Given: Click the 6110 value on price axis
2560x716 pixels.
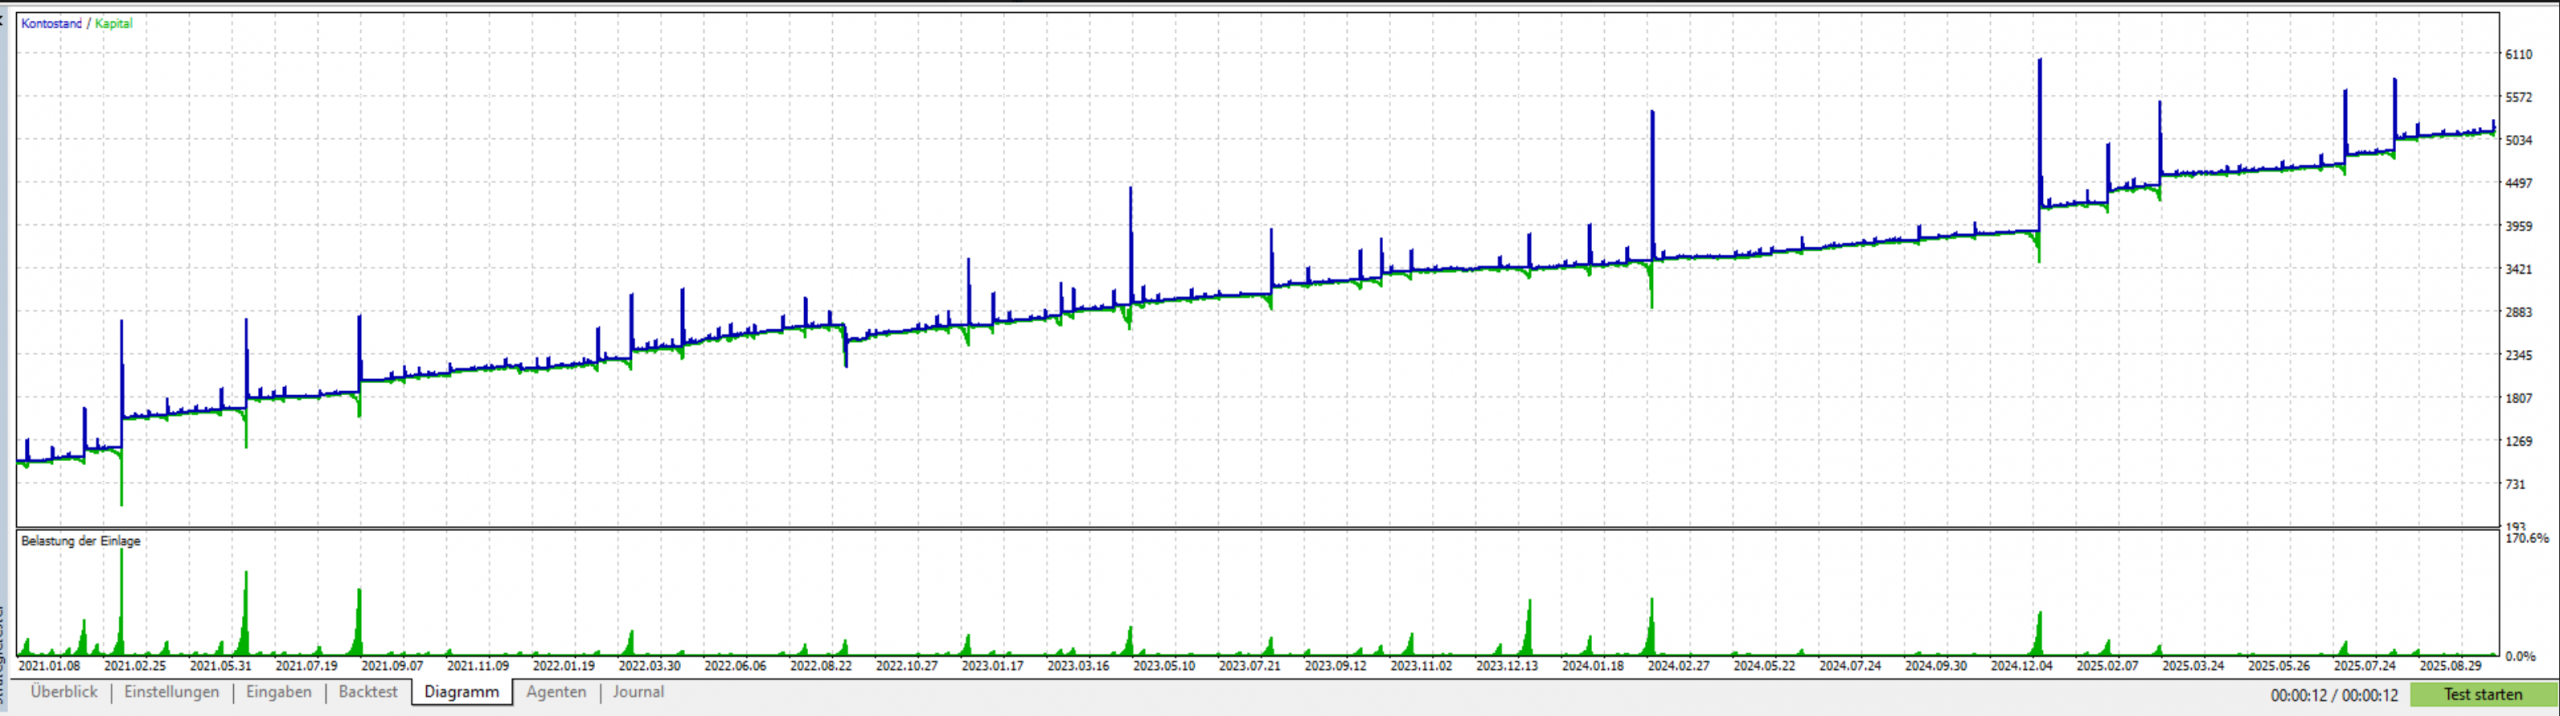Looking at the screenshot, I should click(x=2518, y=54).
